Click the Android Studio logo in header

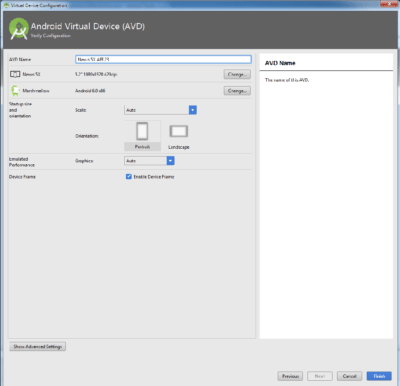tap(19, 29)
